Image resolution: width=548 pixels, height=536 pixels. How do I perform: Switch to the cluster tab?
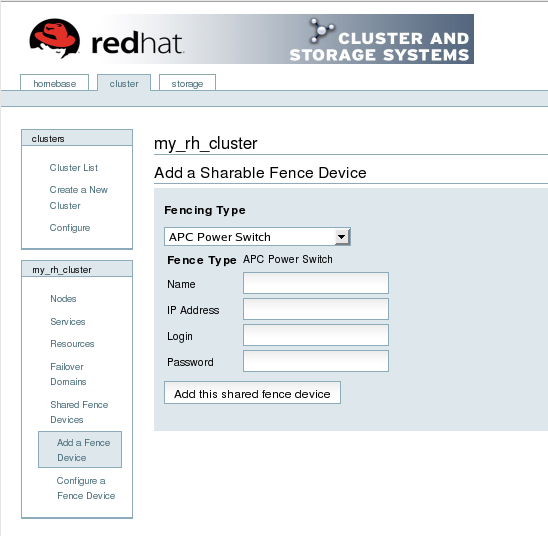point(124,83)
